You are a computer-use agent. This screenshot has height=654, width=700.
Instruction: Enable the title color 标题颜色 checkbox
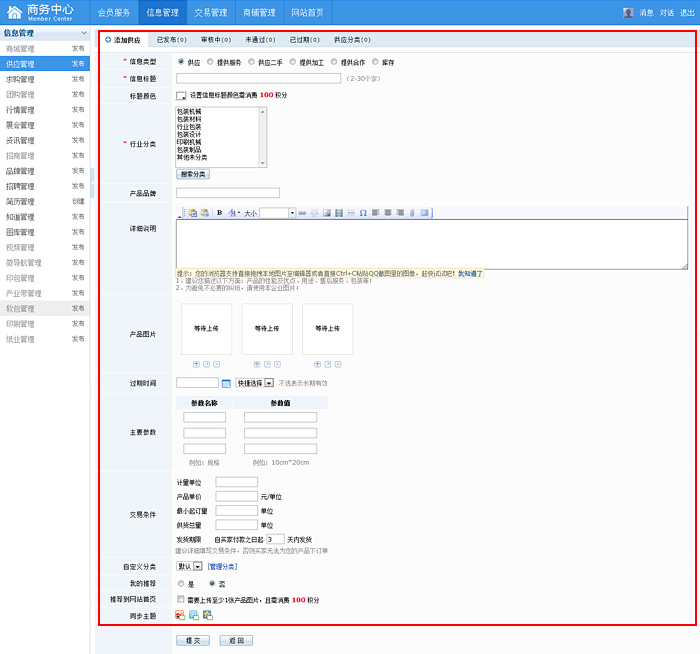181,96
